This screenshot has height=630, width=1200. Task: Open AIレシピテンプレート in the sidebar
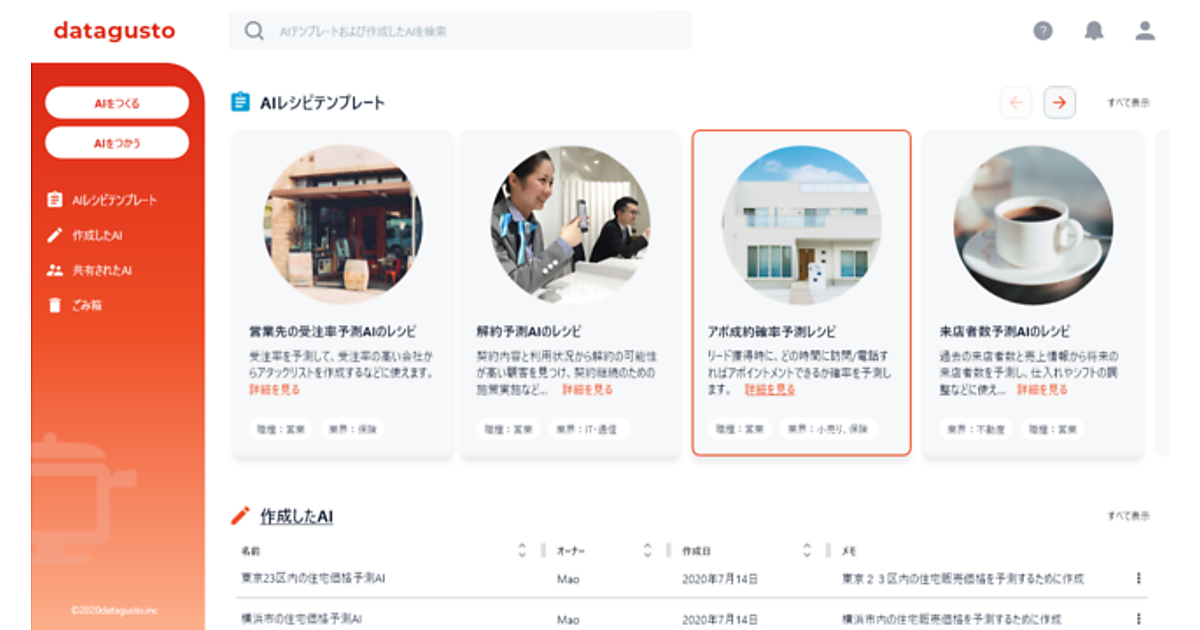[114, 200]
